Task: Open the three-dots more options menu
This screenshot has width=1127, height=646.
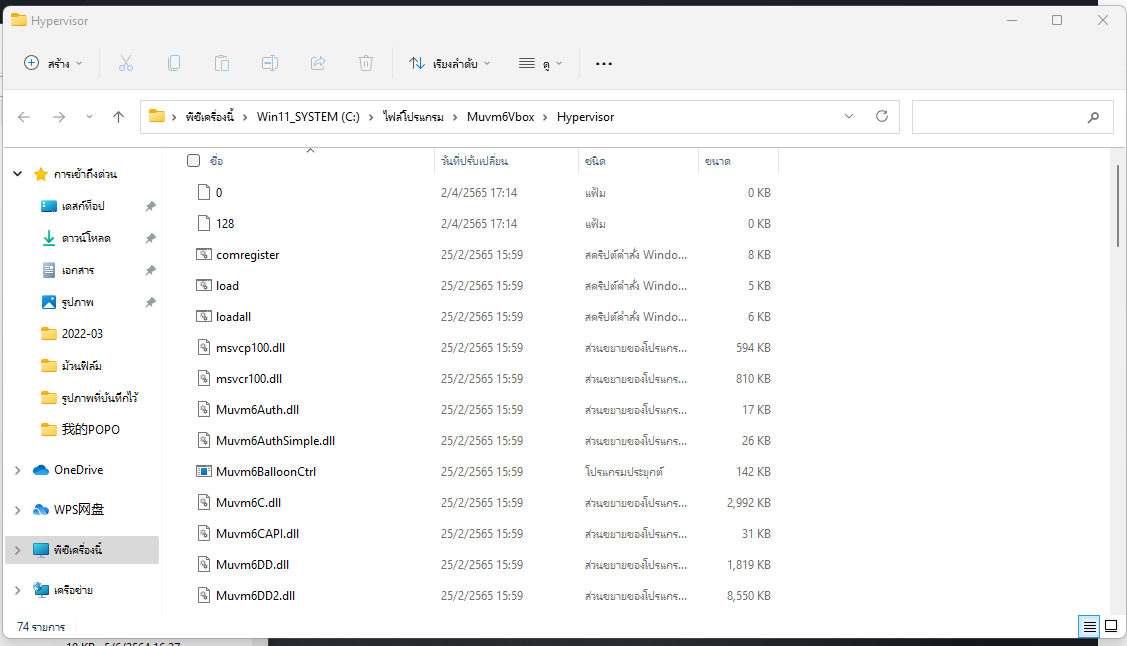Action: (x=604, y=63)
